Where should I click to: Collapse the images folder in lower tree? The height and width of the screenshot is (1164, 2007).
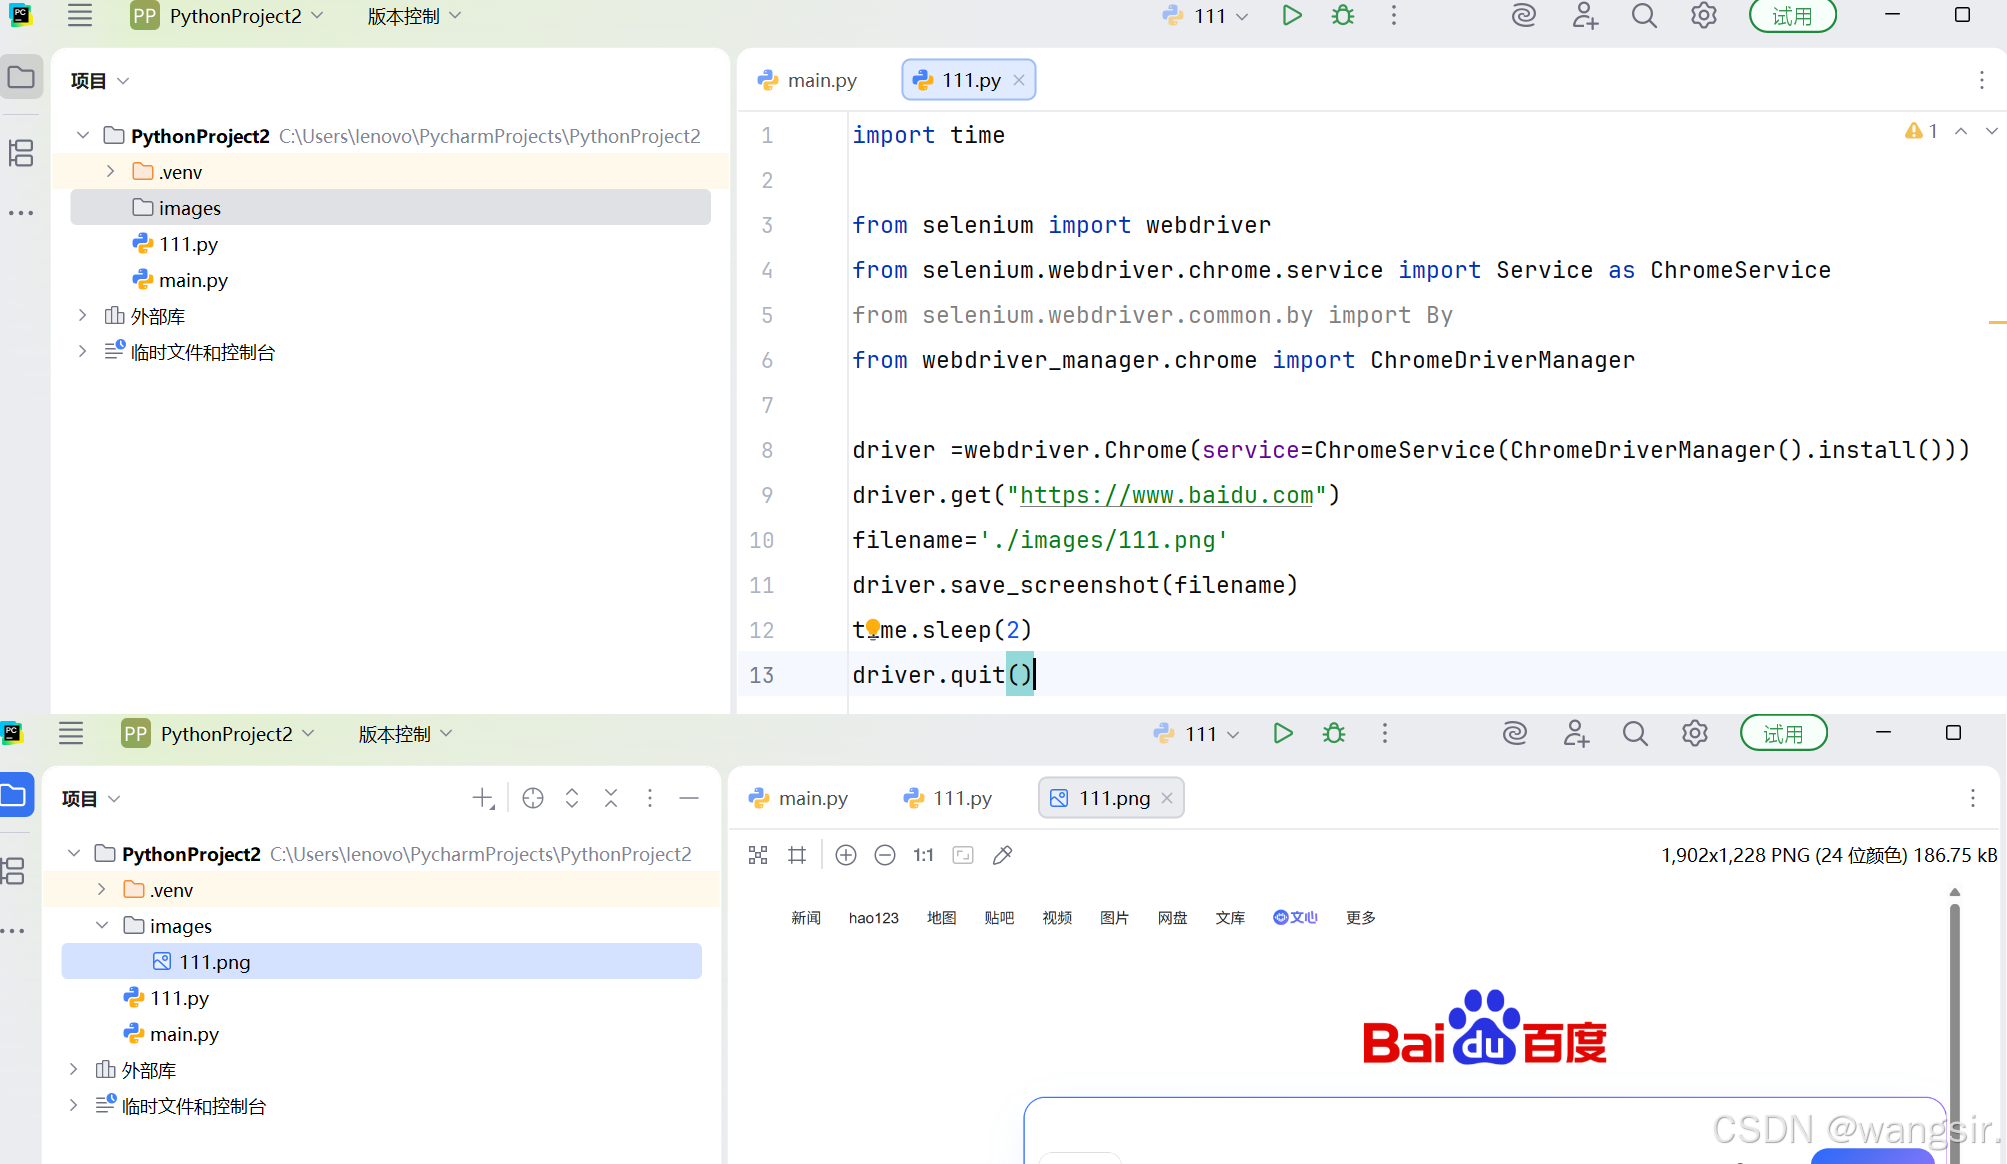(102, 926)
